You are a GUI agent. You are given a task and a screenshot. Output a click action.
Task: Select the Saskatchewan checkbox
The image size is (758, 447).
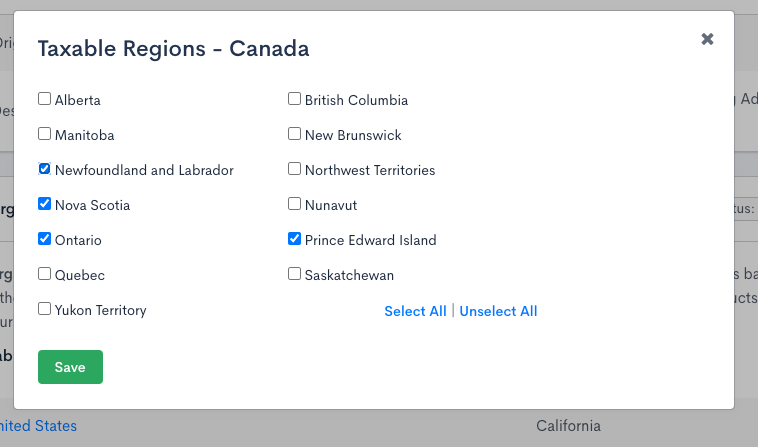click(295, 274)
